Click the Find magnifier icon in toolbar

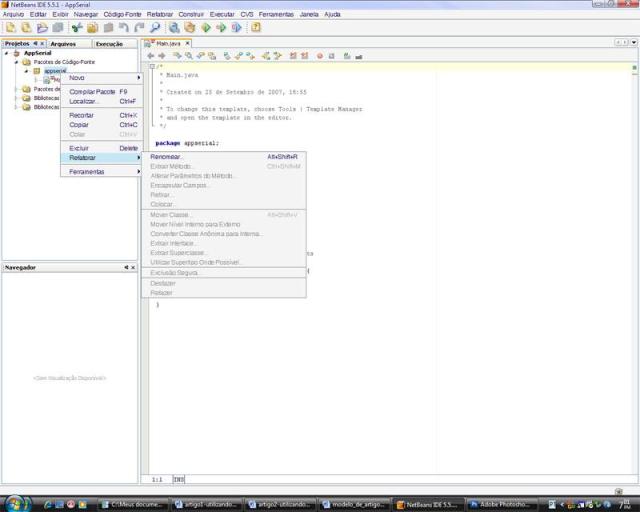[156, 28]
